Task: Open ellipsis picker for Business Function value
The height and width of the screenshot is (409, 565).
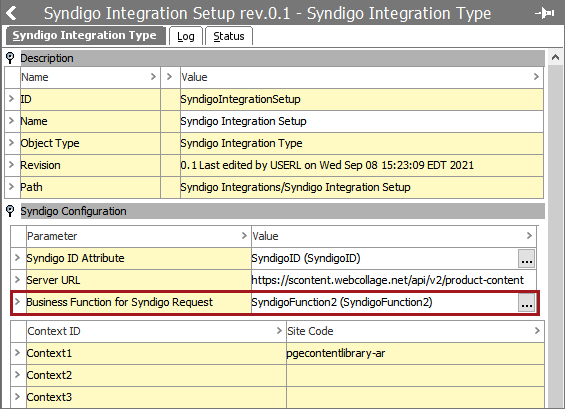Action: tap(526, 302)
